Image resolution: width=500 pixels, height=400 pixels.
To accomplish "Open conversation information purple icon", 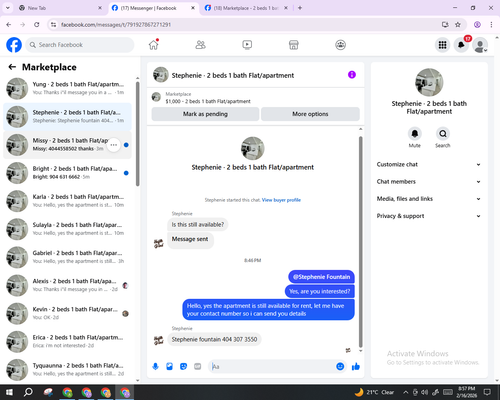I will tap(352, 75).
